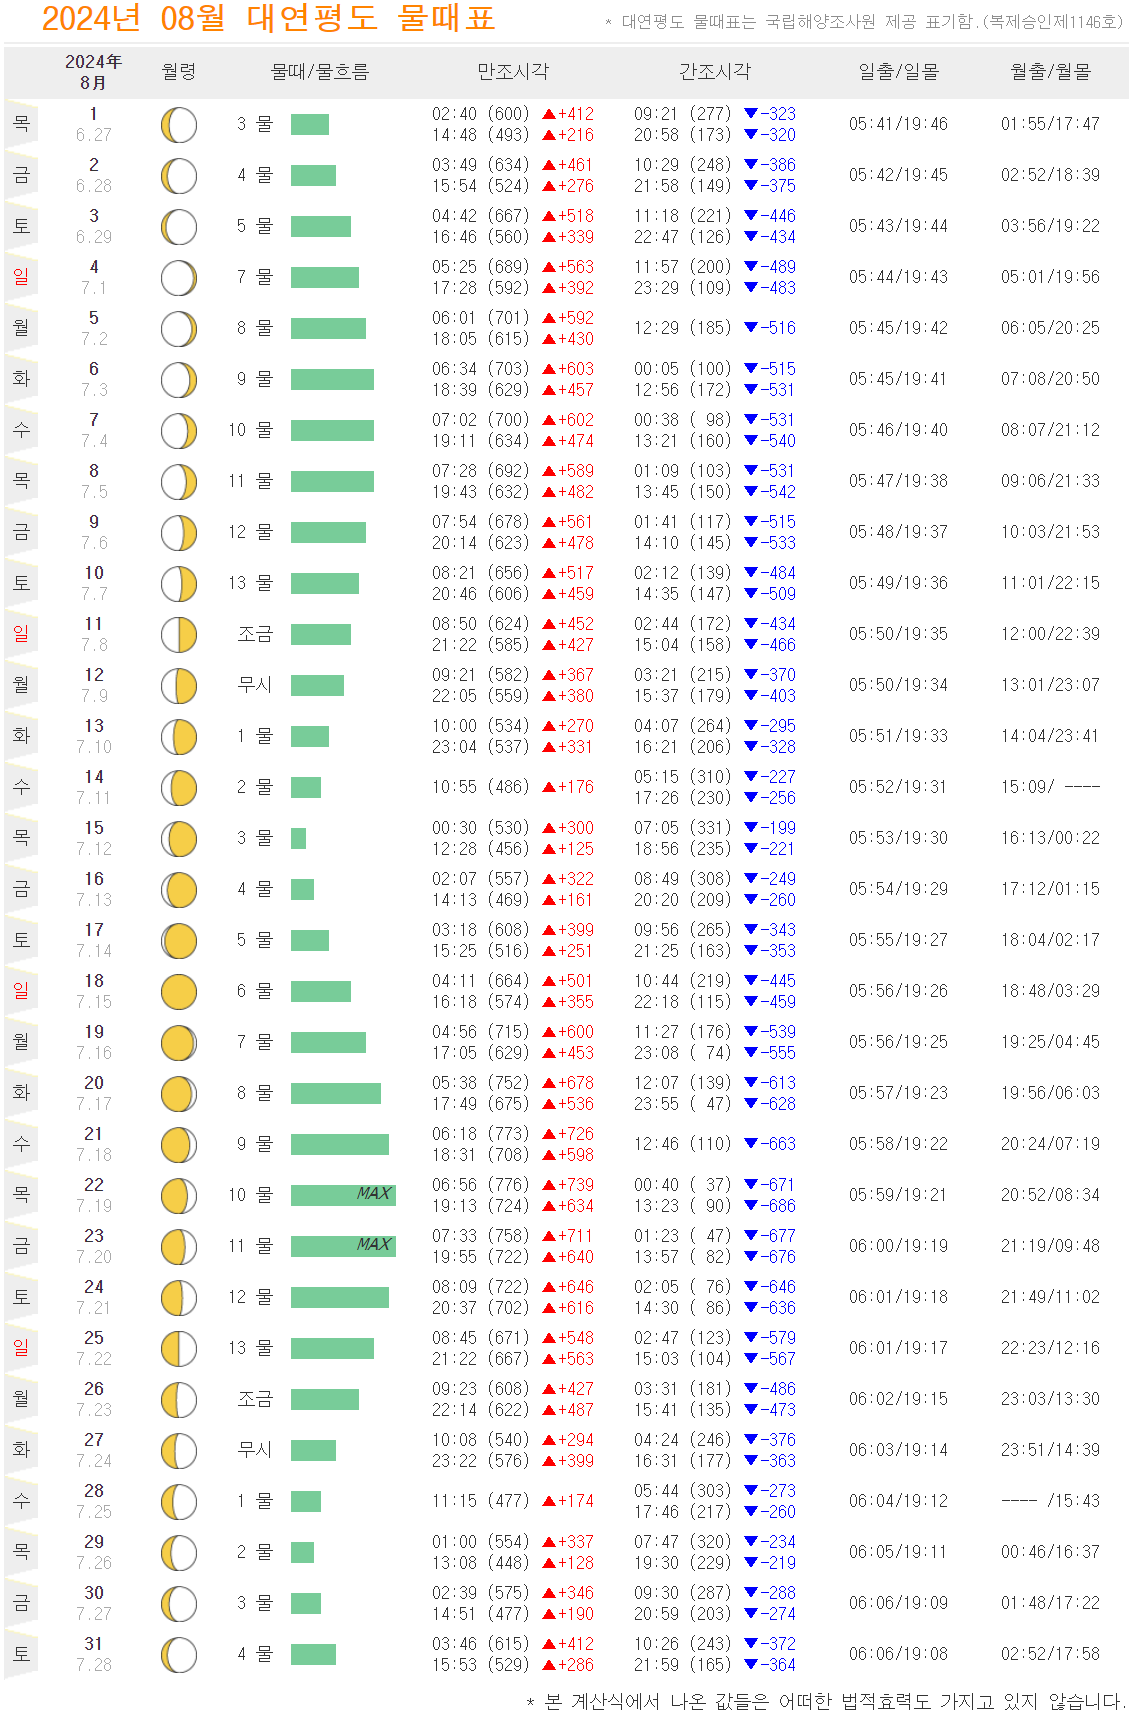
Task: Click the red Sunday badge for August 25
Action: (21, 1349)
